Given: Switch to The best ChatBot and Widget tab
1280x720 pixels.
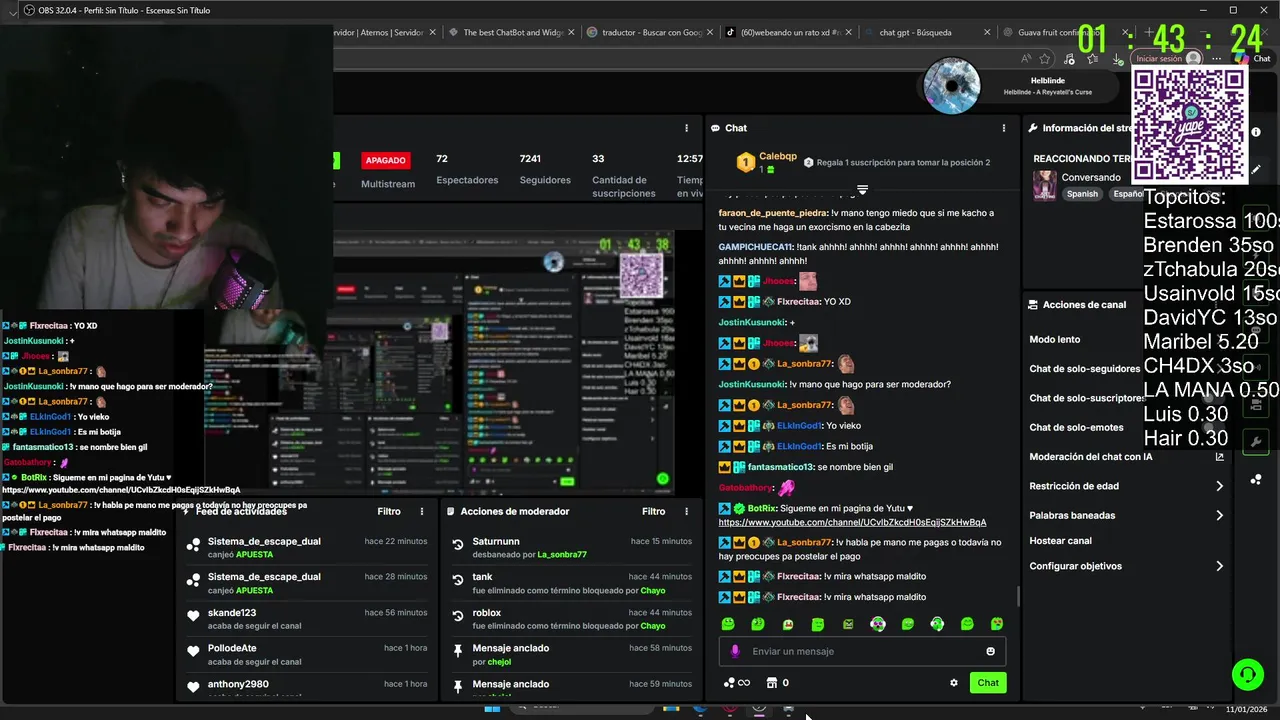Looking at the screenshot, I should pyautogui.click(x=513, y=32).
